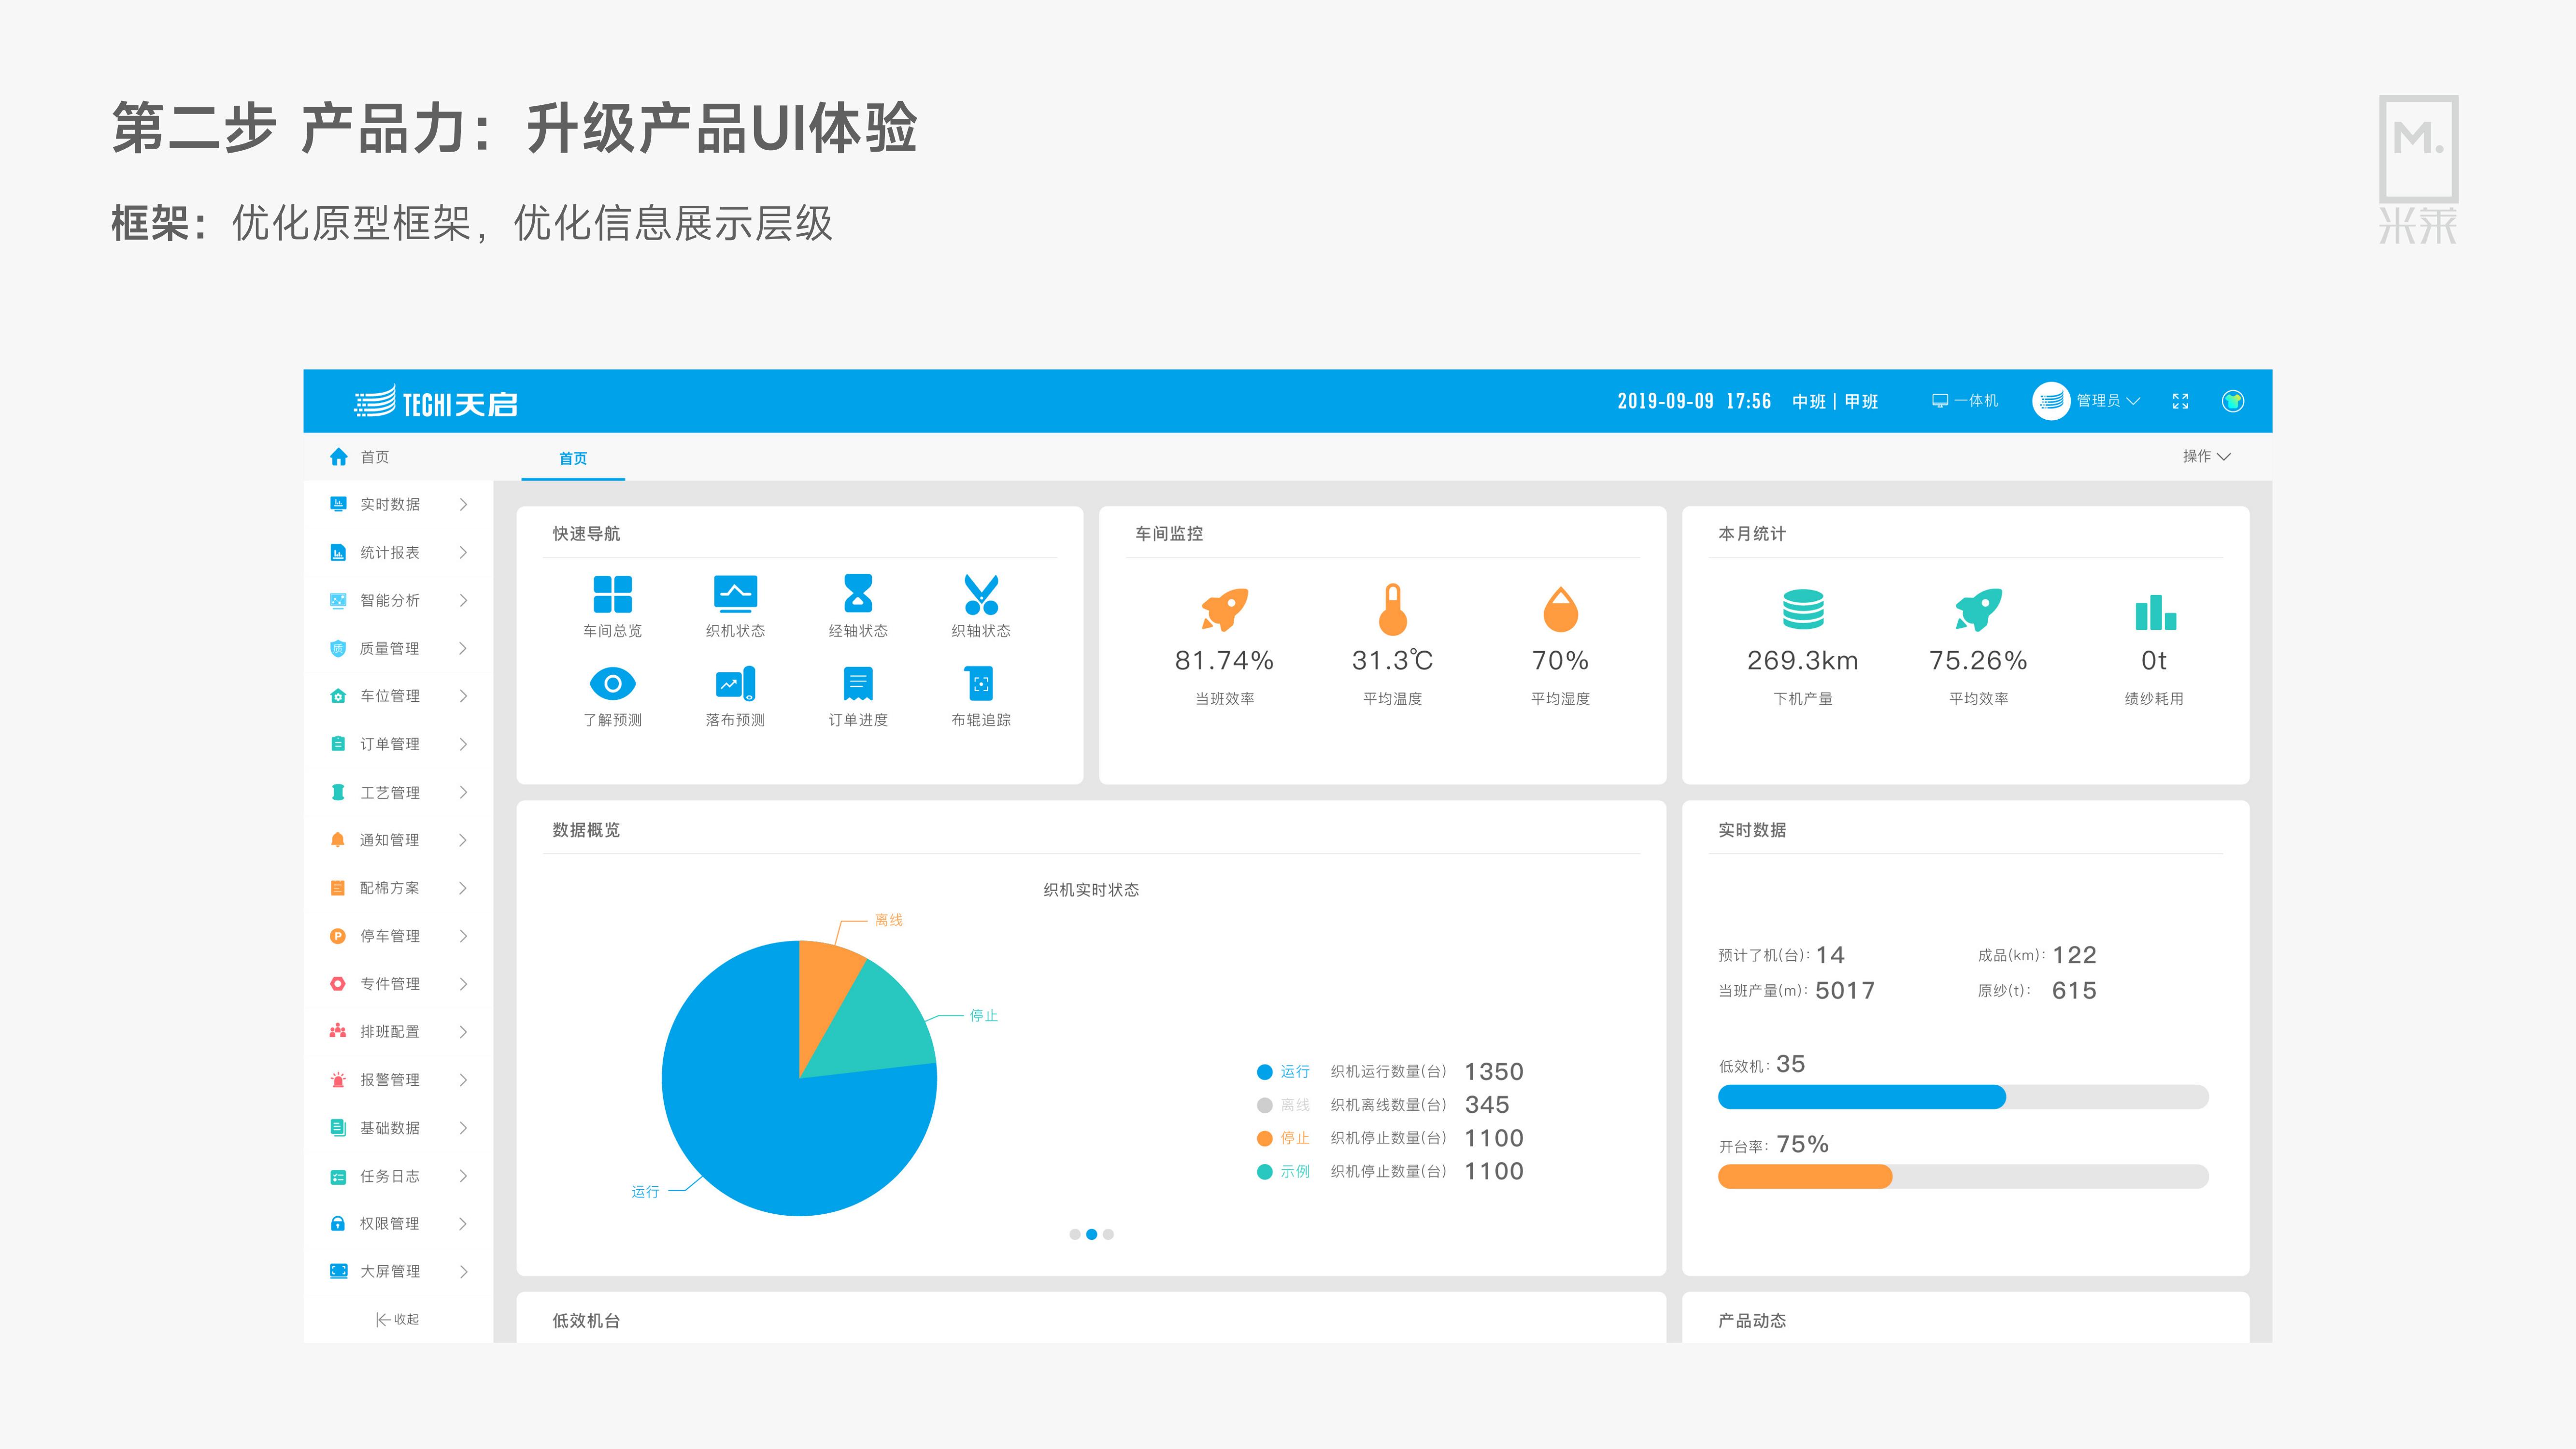
Task: Click the TECHI天启 logo
Action: pos(436,403)
